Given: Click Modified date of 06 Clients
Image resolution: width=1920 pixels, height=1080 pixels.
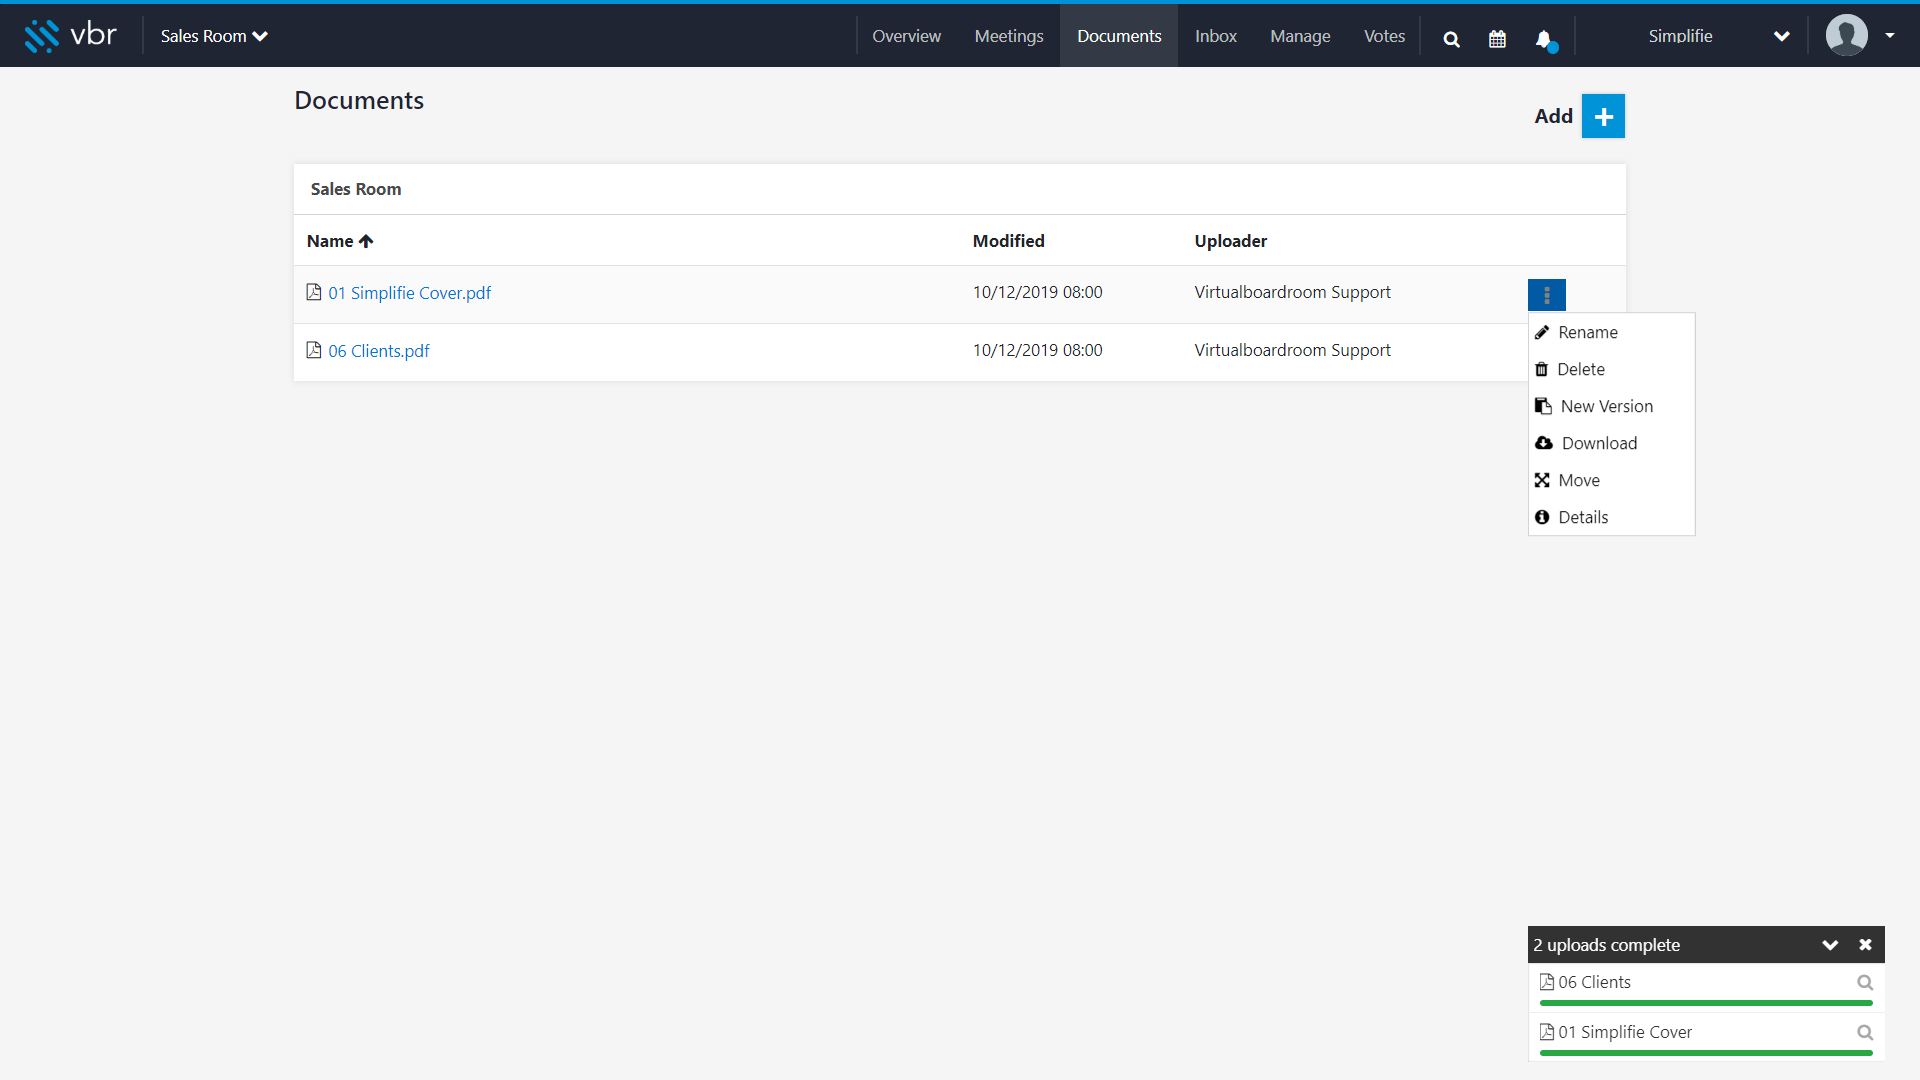Looking at the screenshot, I should point(1037,350).
